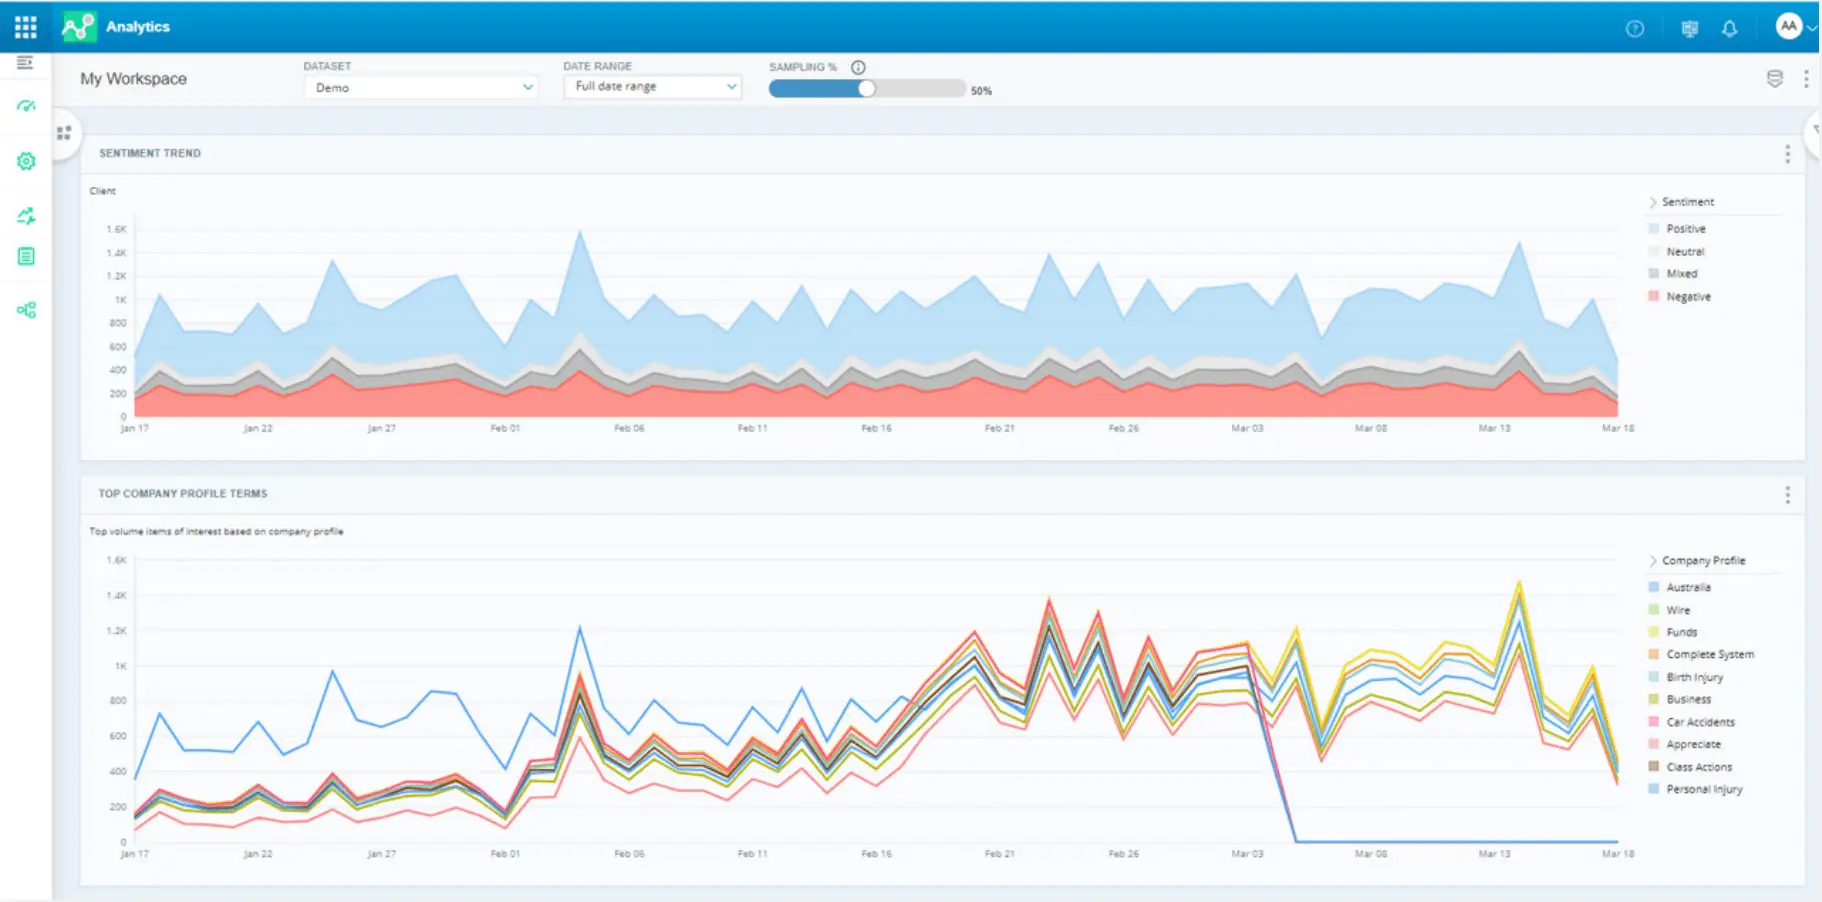Toggle the Negative sentiment legend entry
Screen dimensions: 1822x902
[1690, 296]
